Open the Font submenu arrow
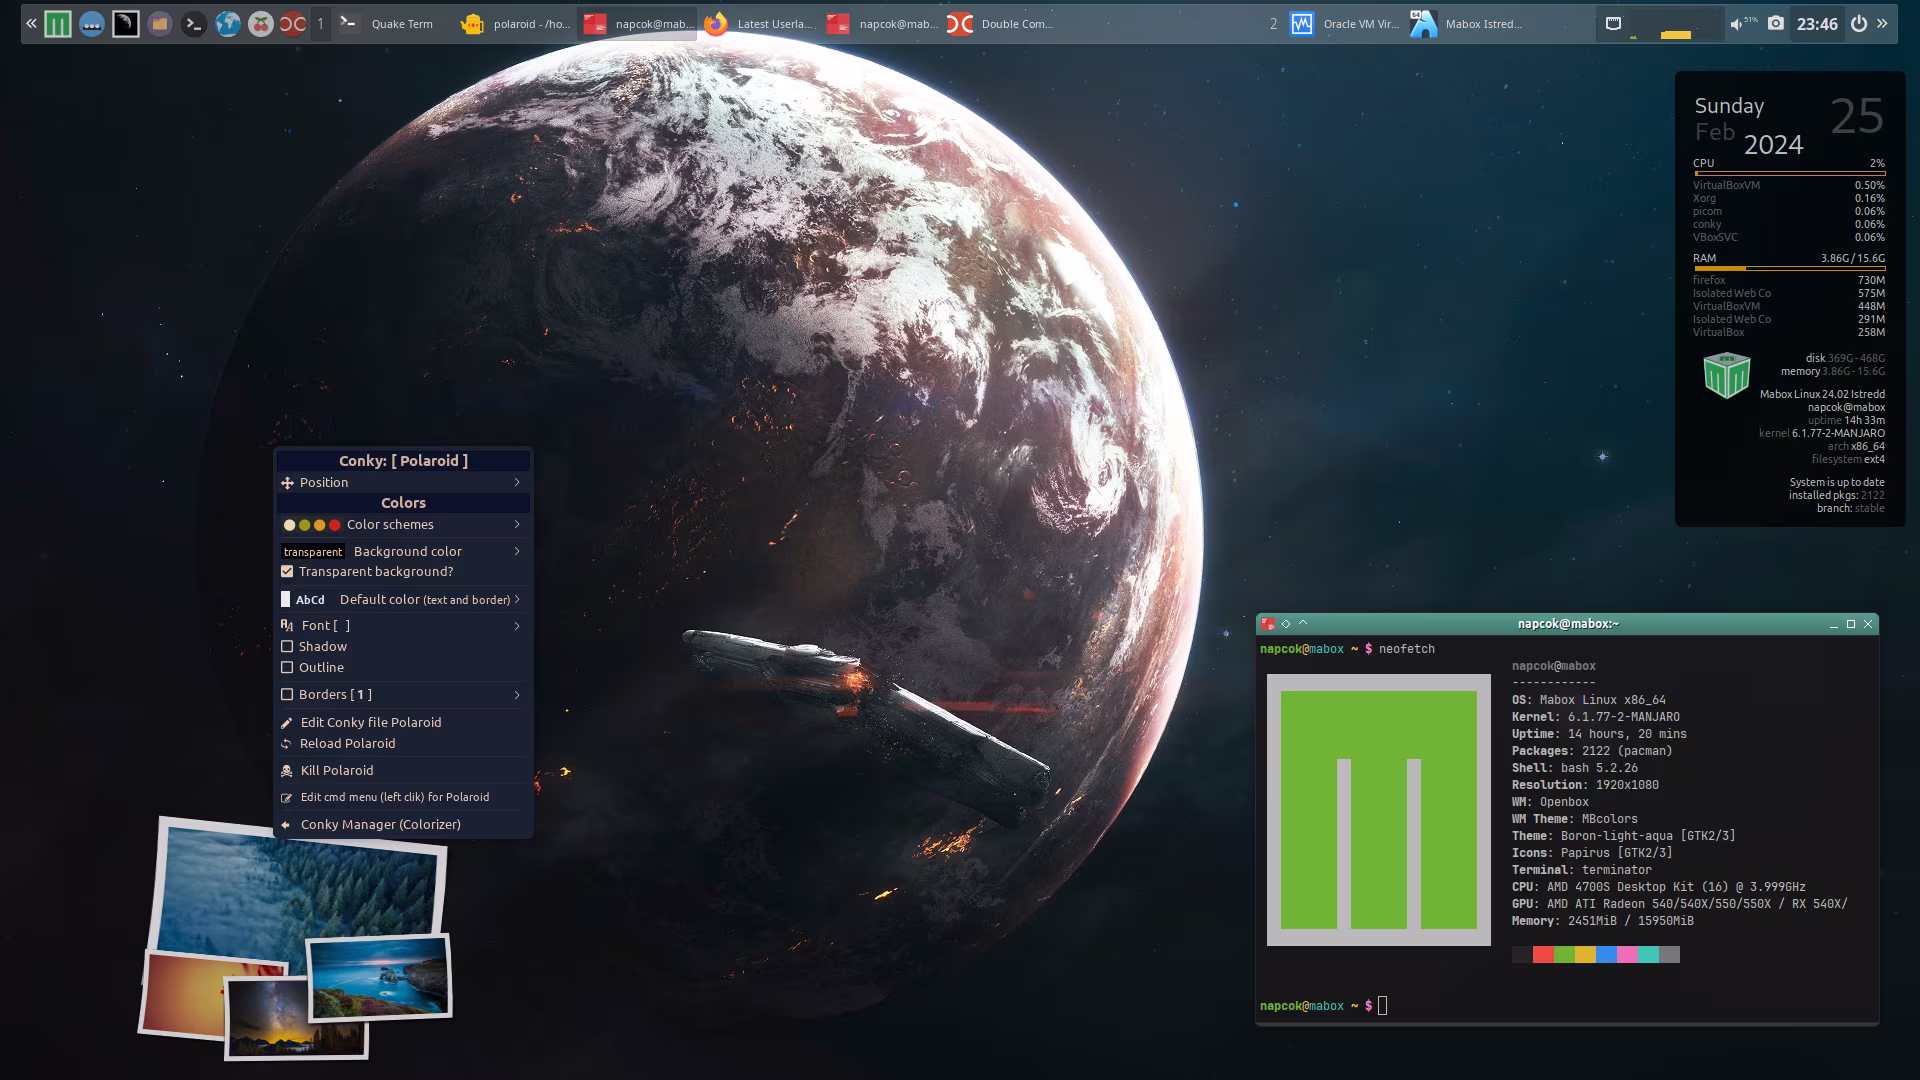 pyautogui.click(x=516, y=625)
